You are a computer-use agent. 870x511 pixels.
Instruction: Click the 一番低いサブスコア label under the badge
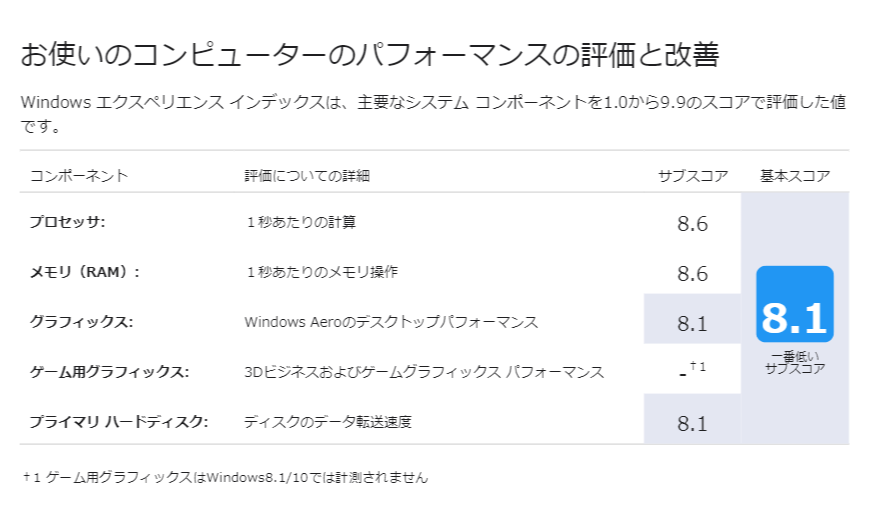(795, 362)
